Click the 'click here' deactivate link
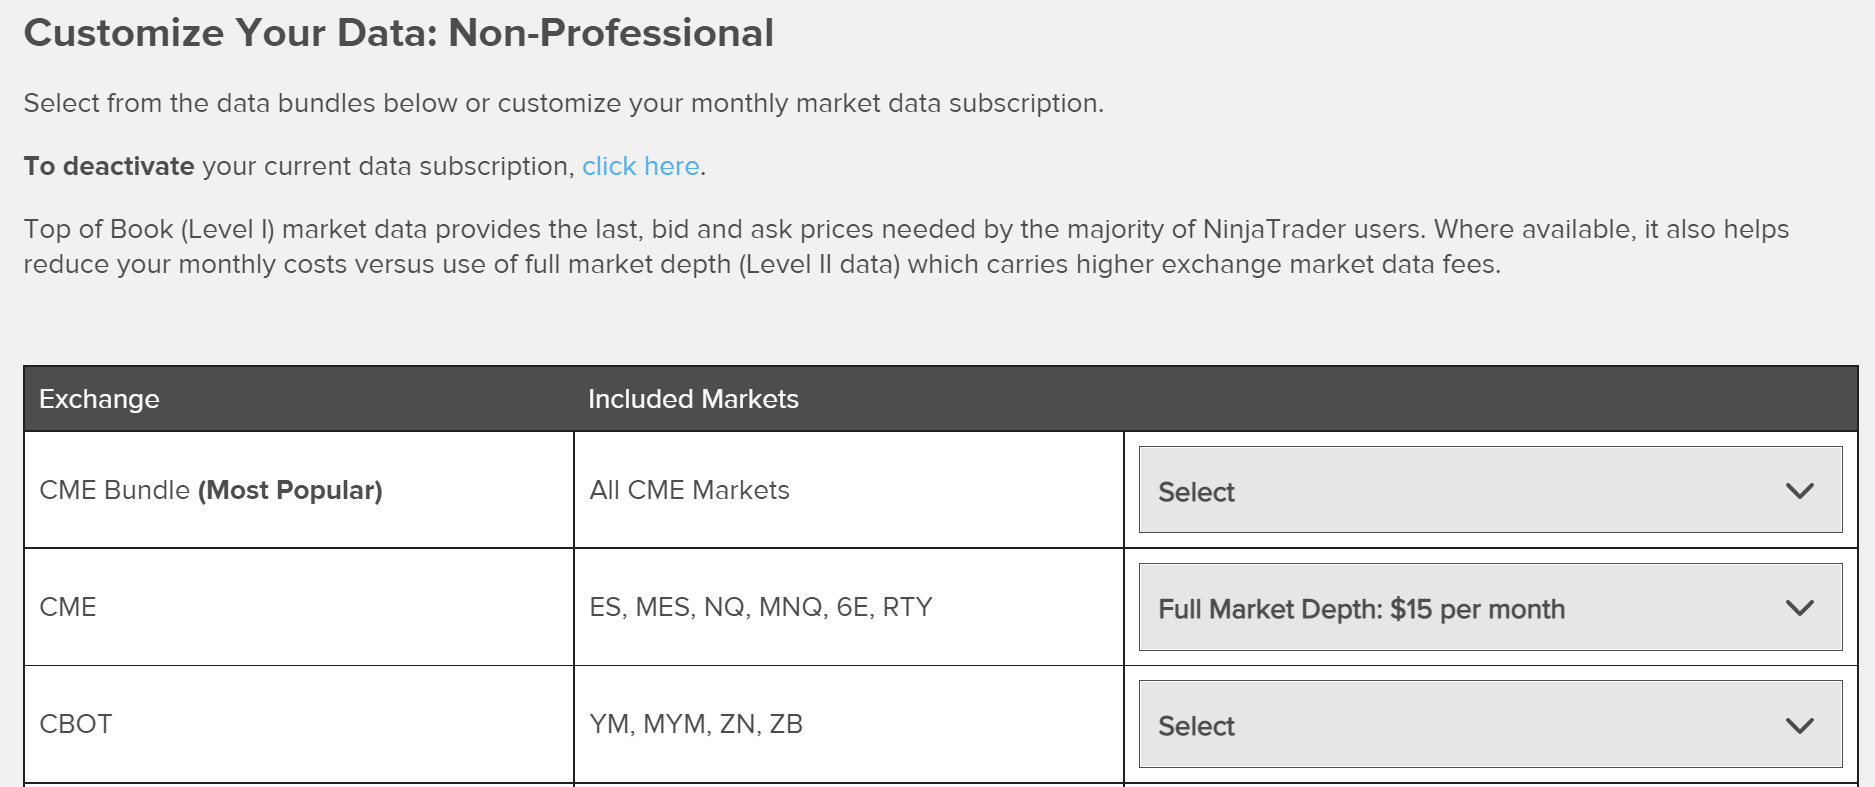 point(640,166)
